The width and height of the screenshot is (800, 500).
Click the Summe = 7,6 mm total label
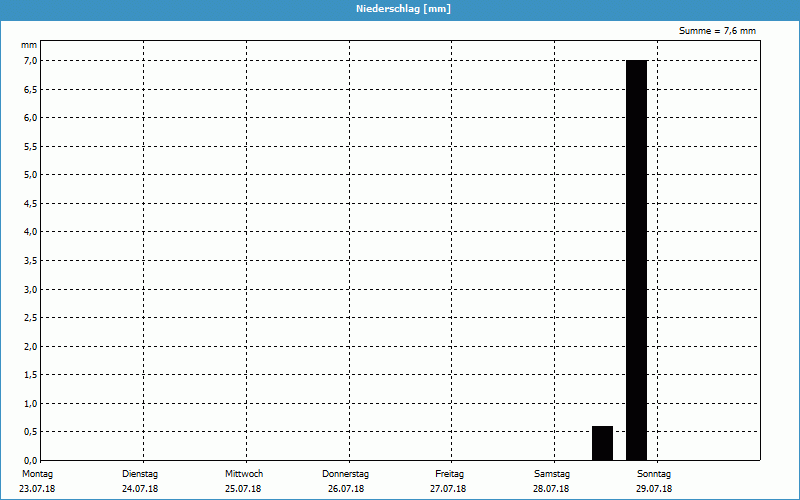pos(717,31)
